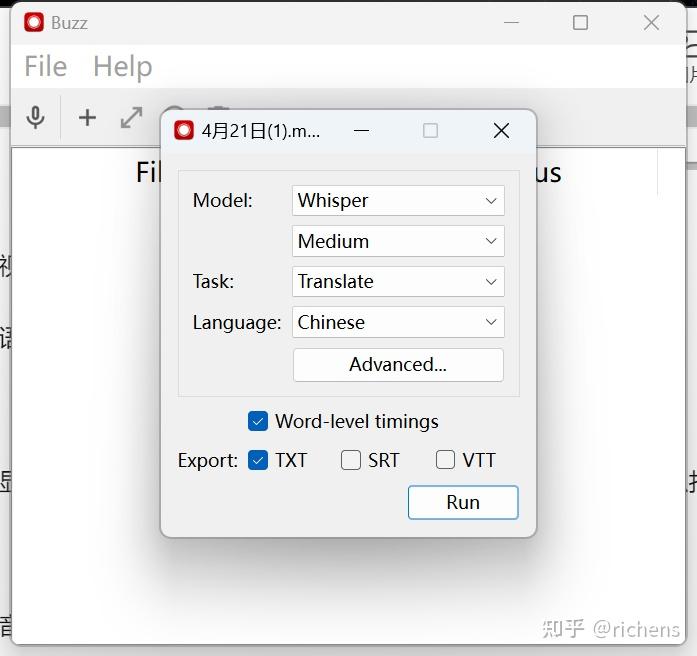Click the Buzz red app logo

pos(34,22)
